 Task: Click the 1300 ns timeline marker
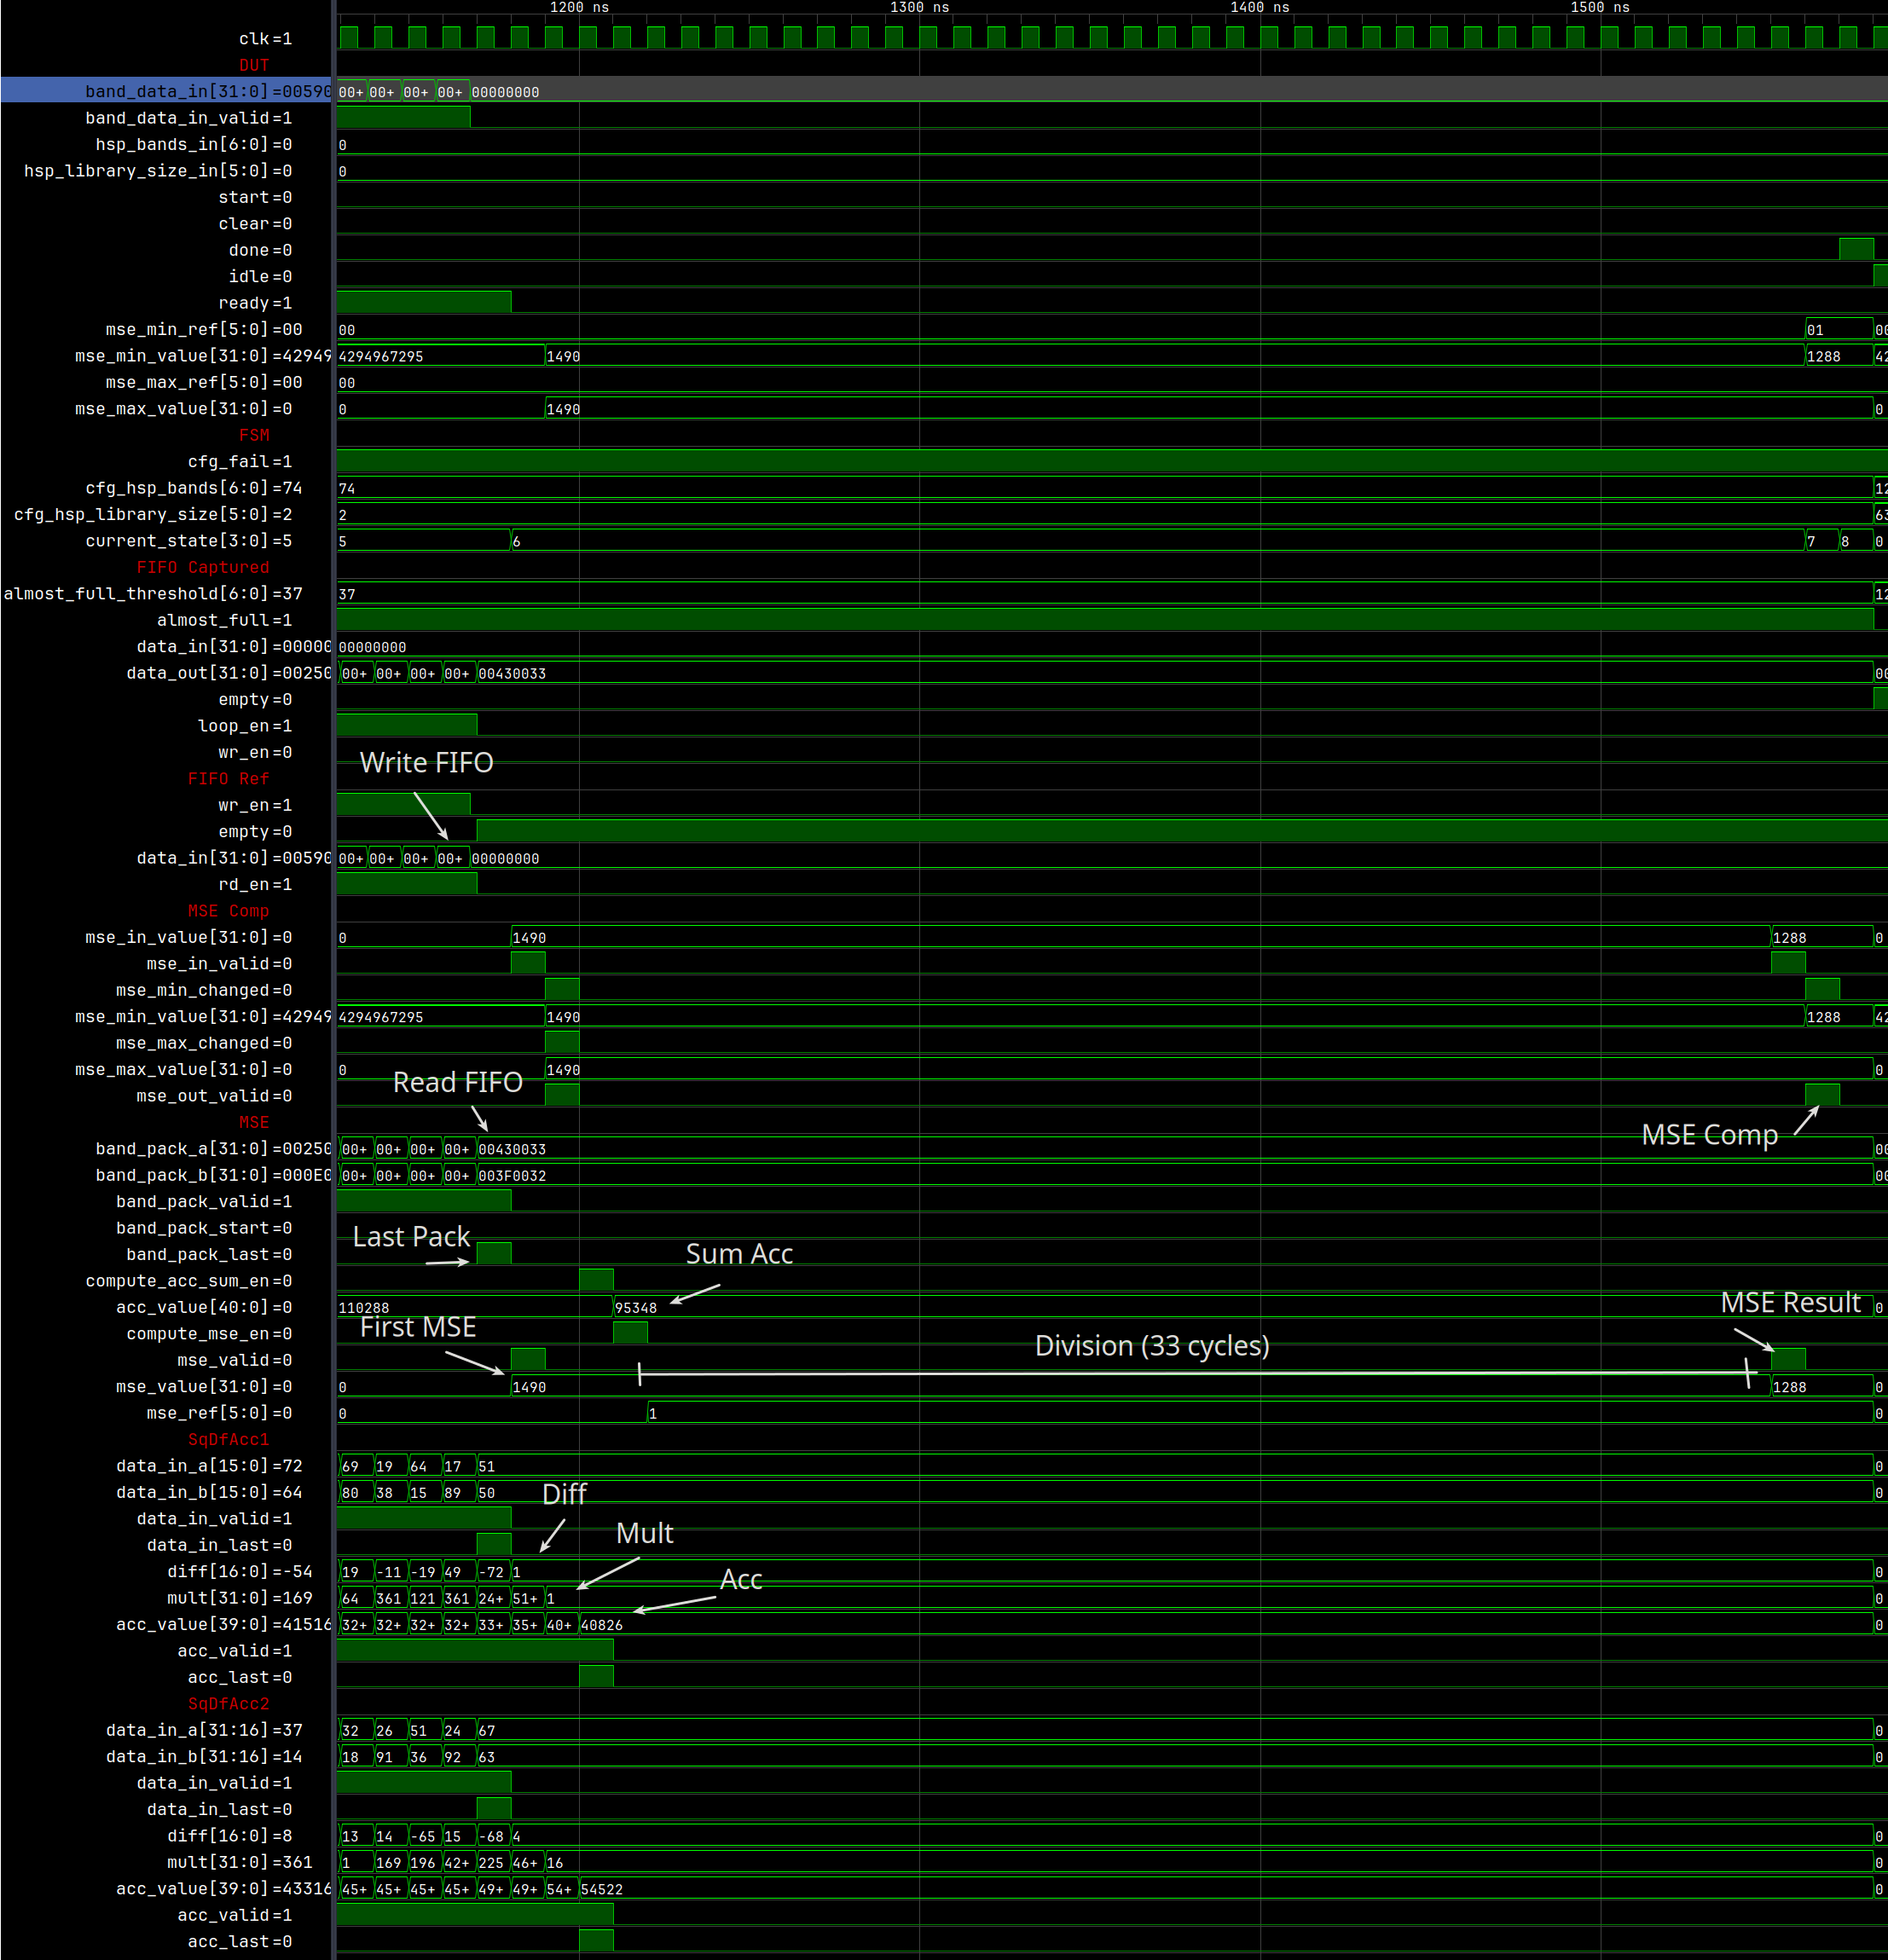[919, 7]
